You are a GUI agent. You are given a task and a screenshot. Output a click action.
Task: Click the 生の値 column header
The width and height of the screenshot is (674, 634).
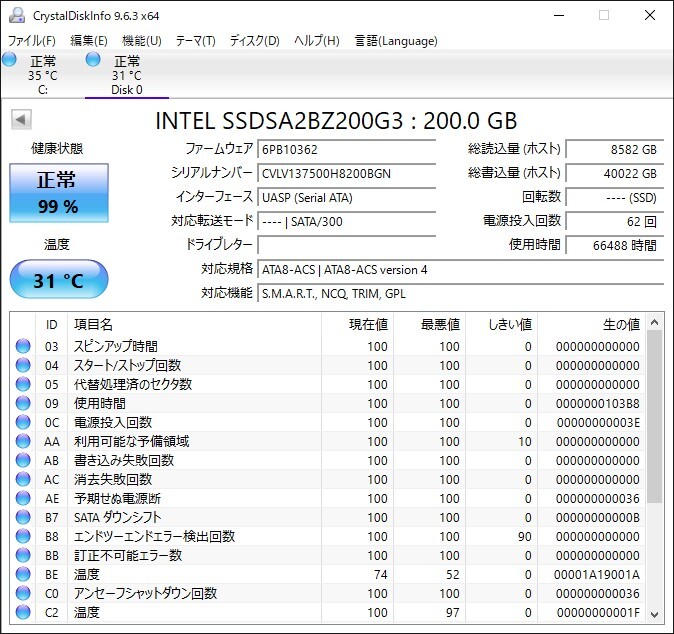tap(620, 325)
